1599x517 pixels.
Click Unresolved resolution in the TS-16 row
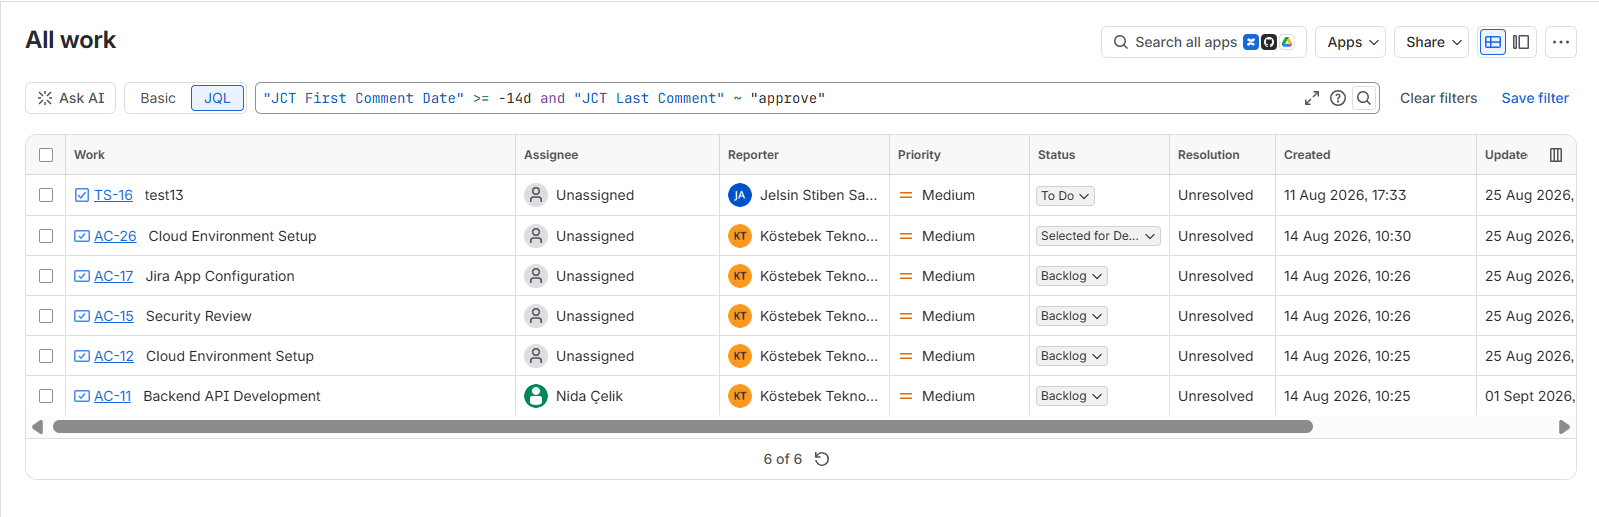[1215, 195]
